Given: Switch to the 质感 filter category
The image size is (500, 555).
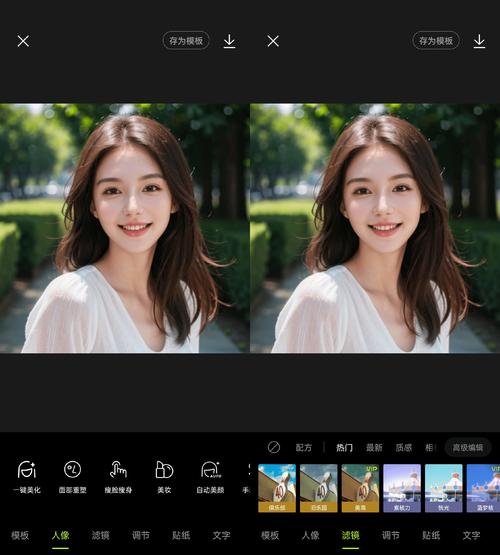Looking at the screenshot, I should pos(404,448).
